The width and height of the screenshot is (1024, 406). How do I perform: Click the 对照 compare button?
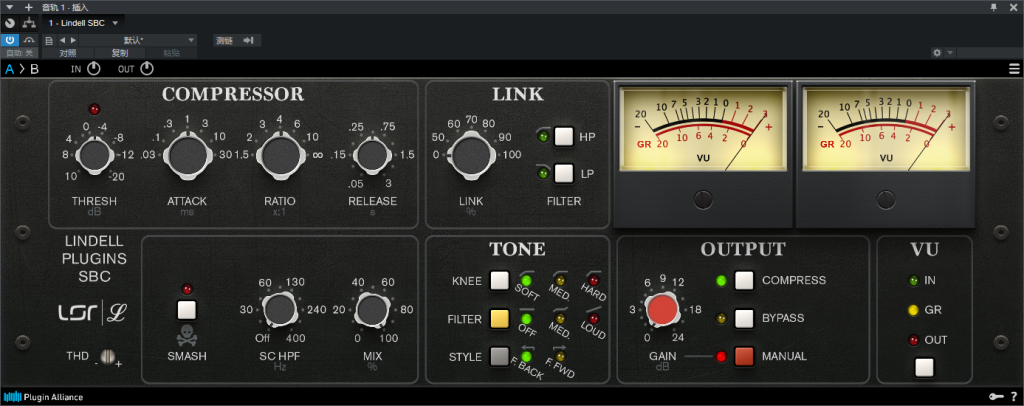coord(67,53)
